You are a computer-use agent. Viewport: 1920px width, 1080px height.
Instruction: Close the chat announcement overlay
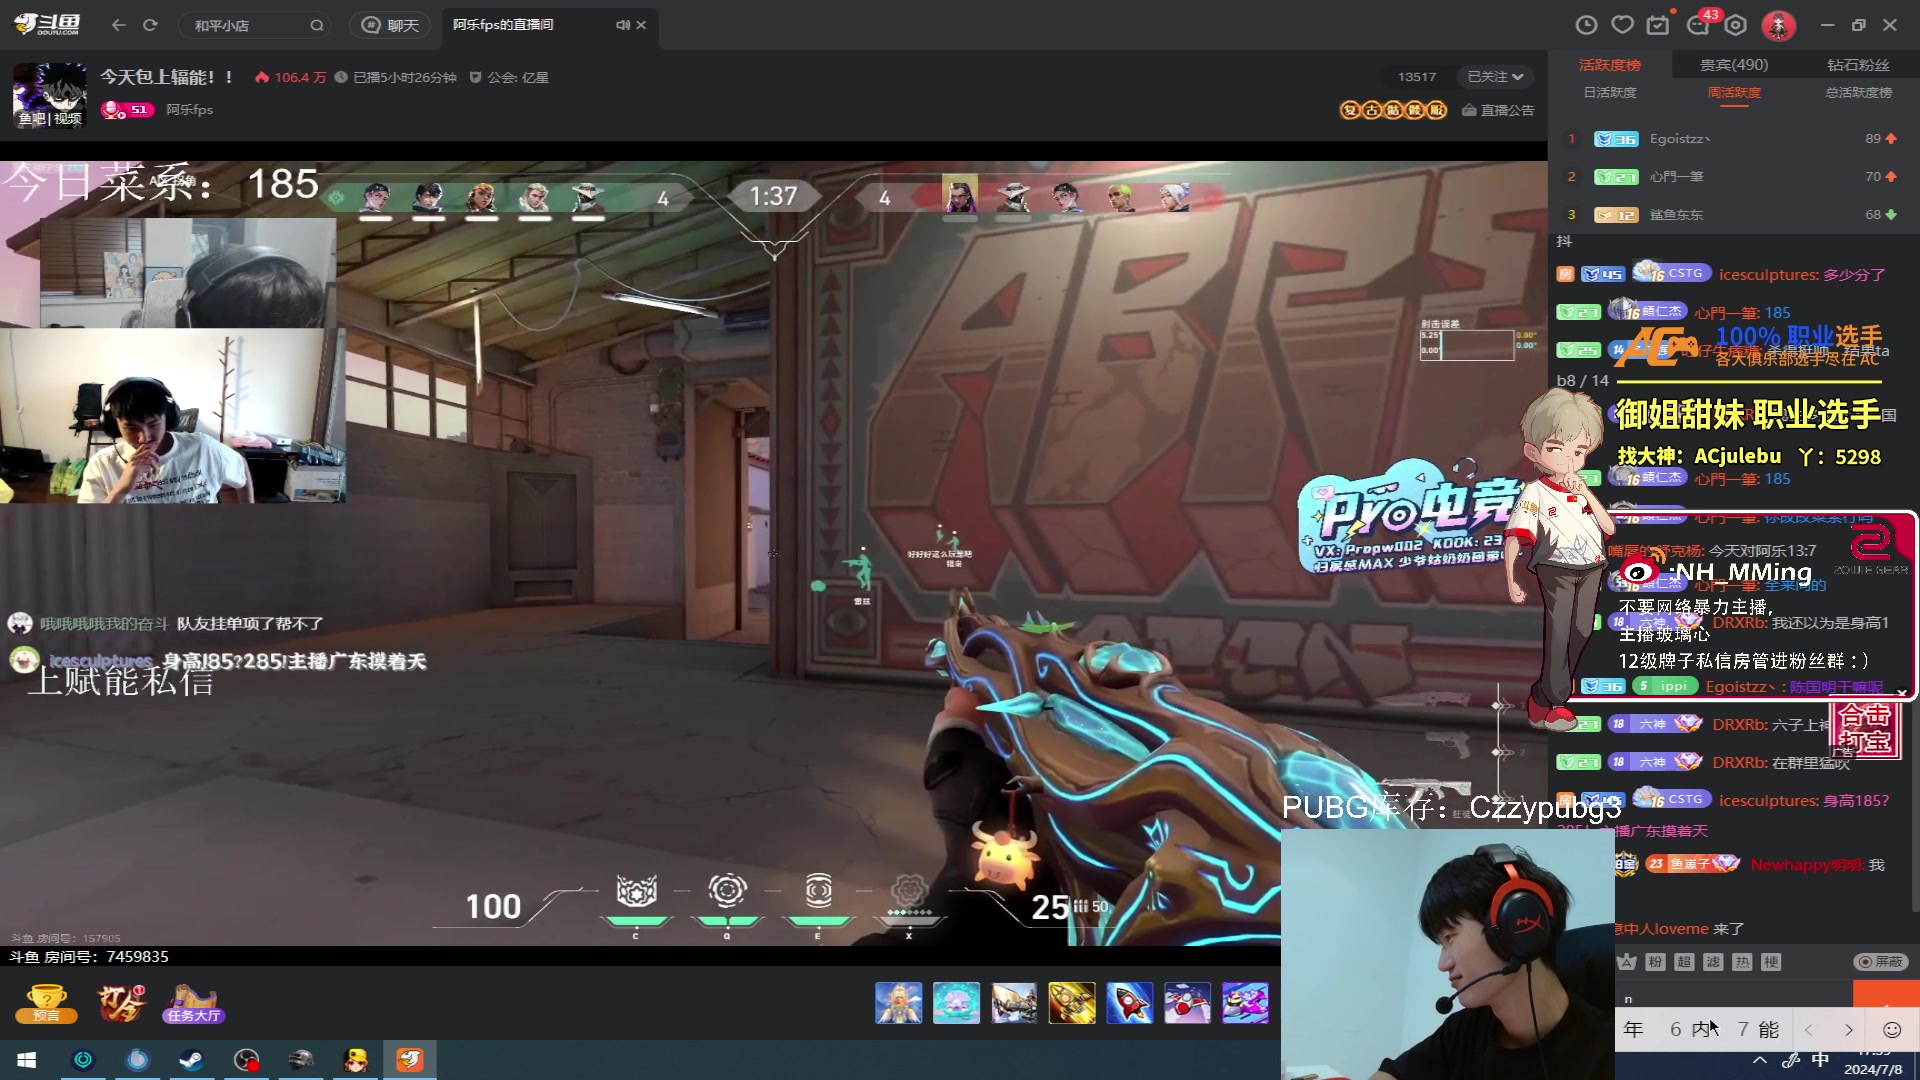(x=1901, y=692)
